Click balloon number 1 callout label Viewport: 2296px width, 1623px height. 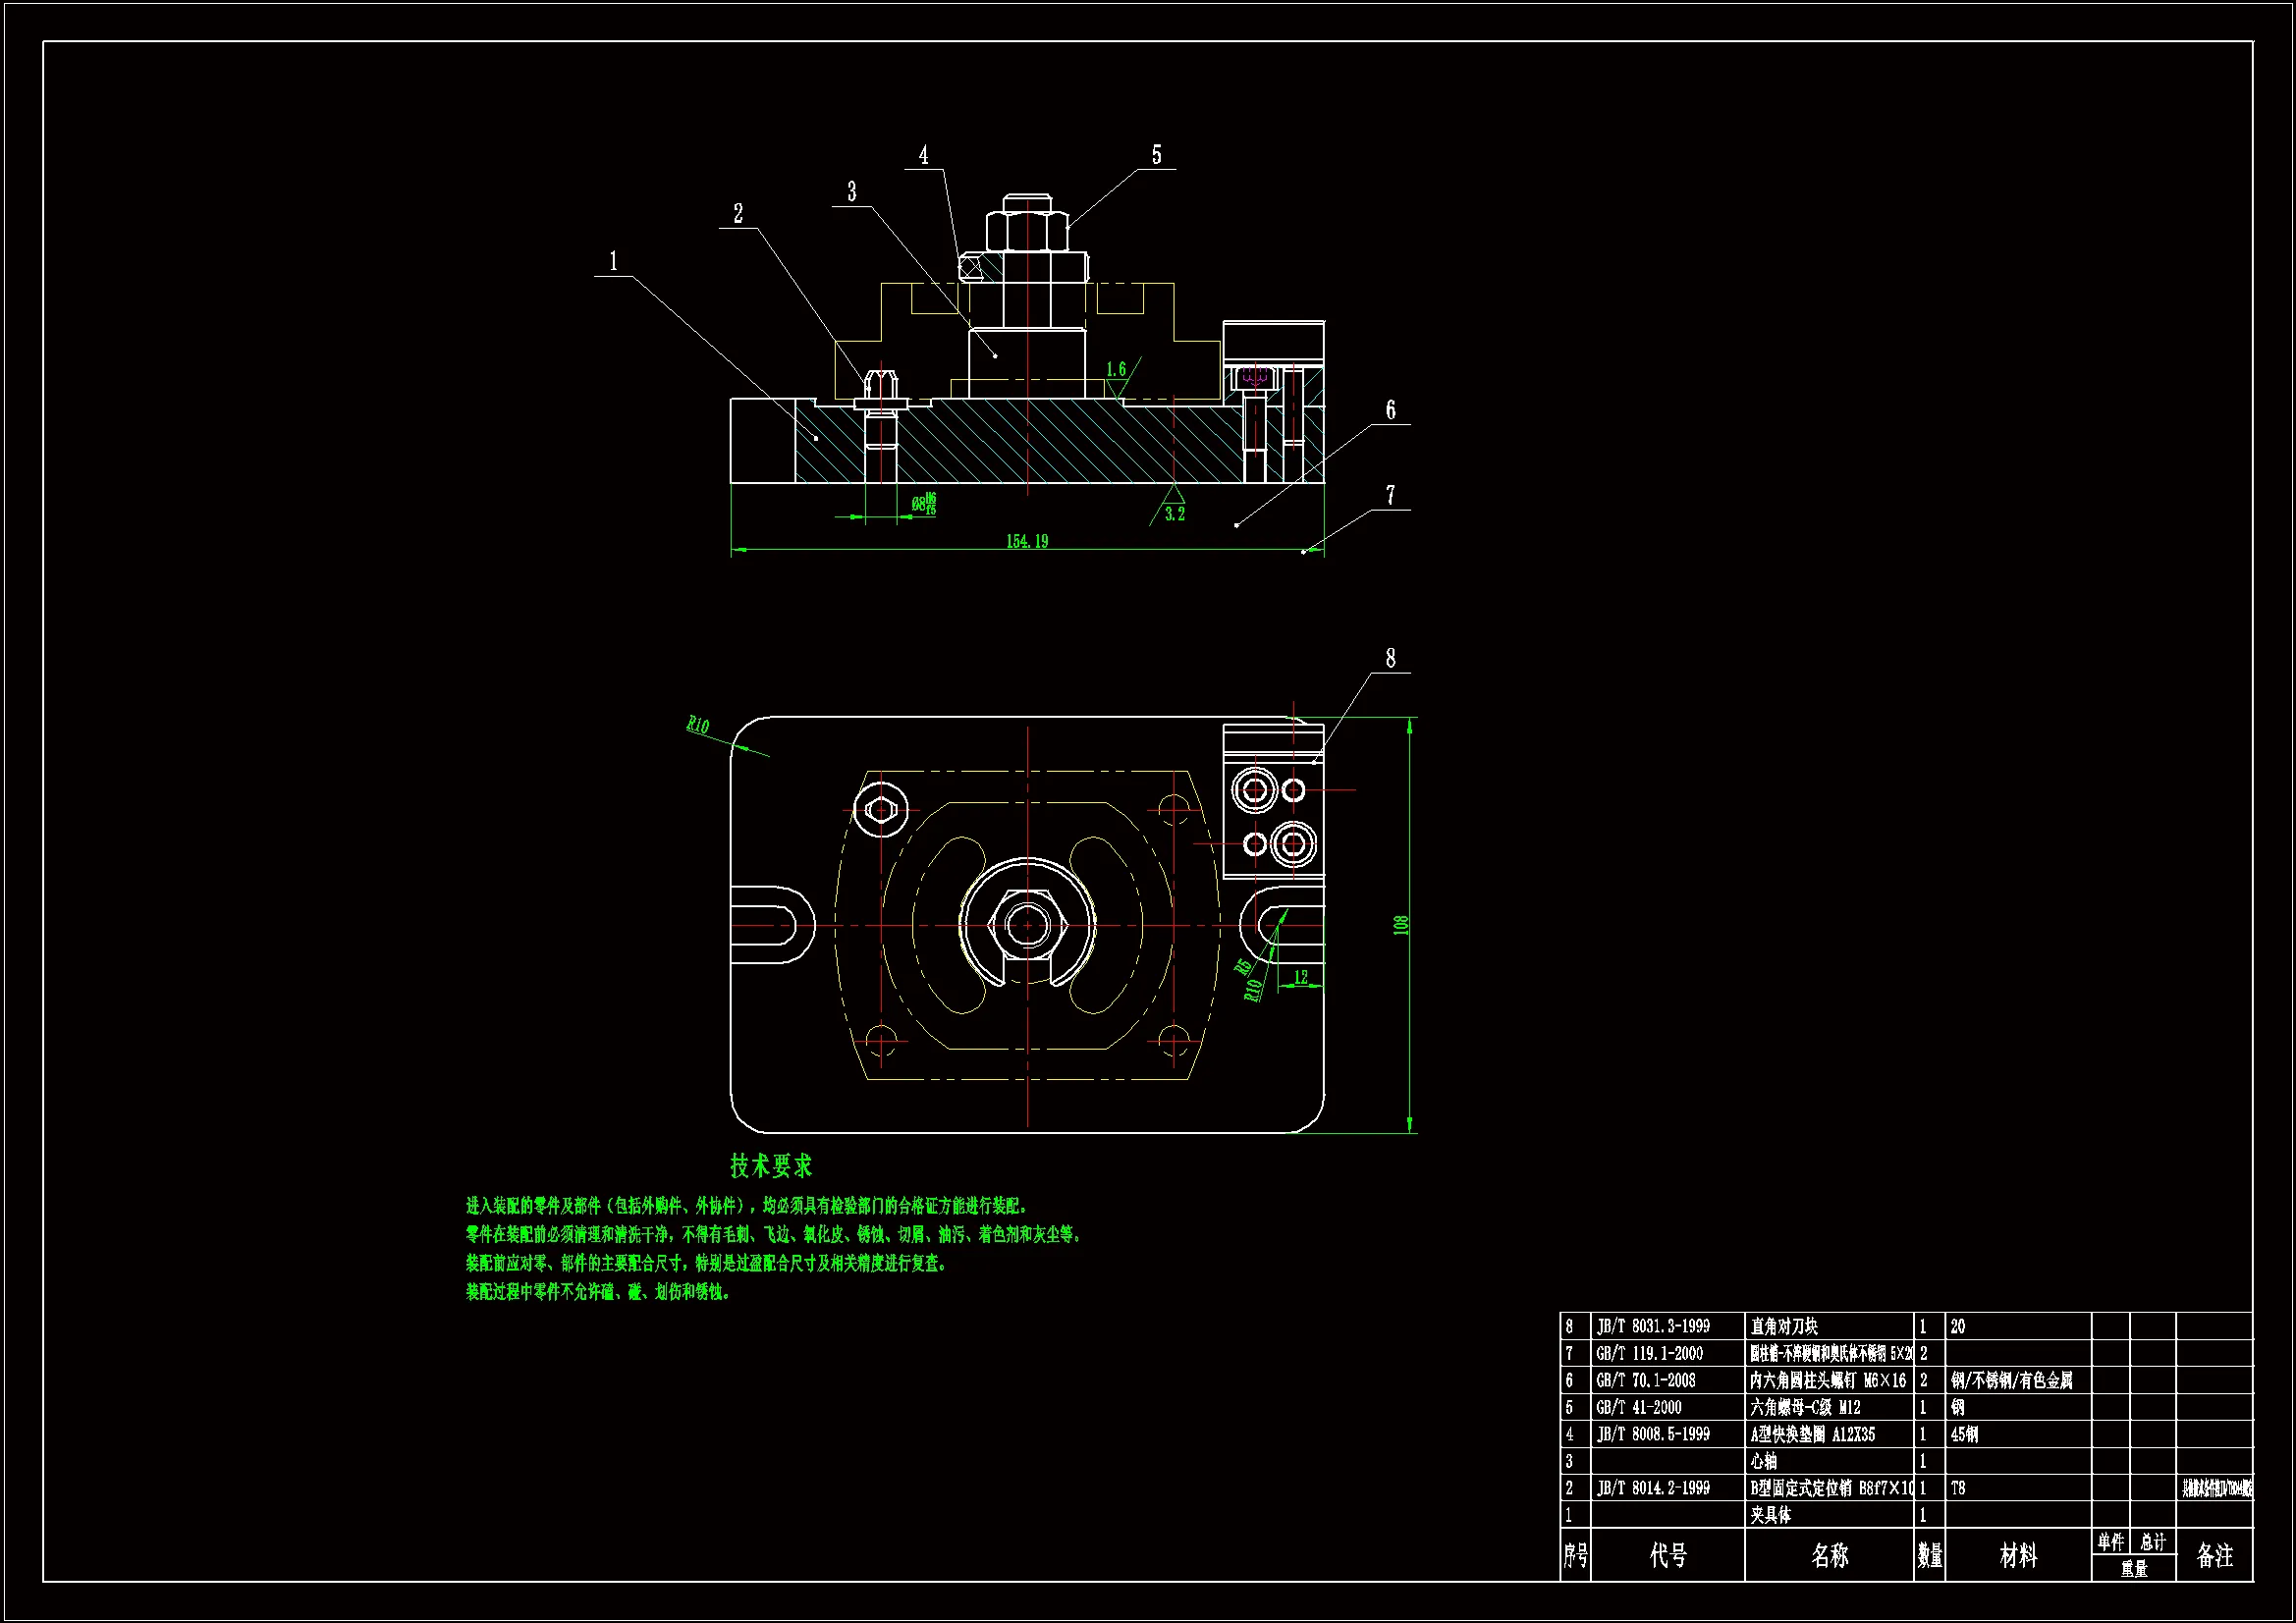[x=613, y=262]
